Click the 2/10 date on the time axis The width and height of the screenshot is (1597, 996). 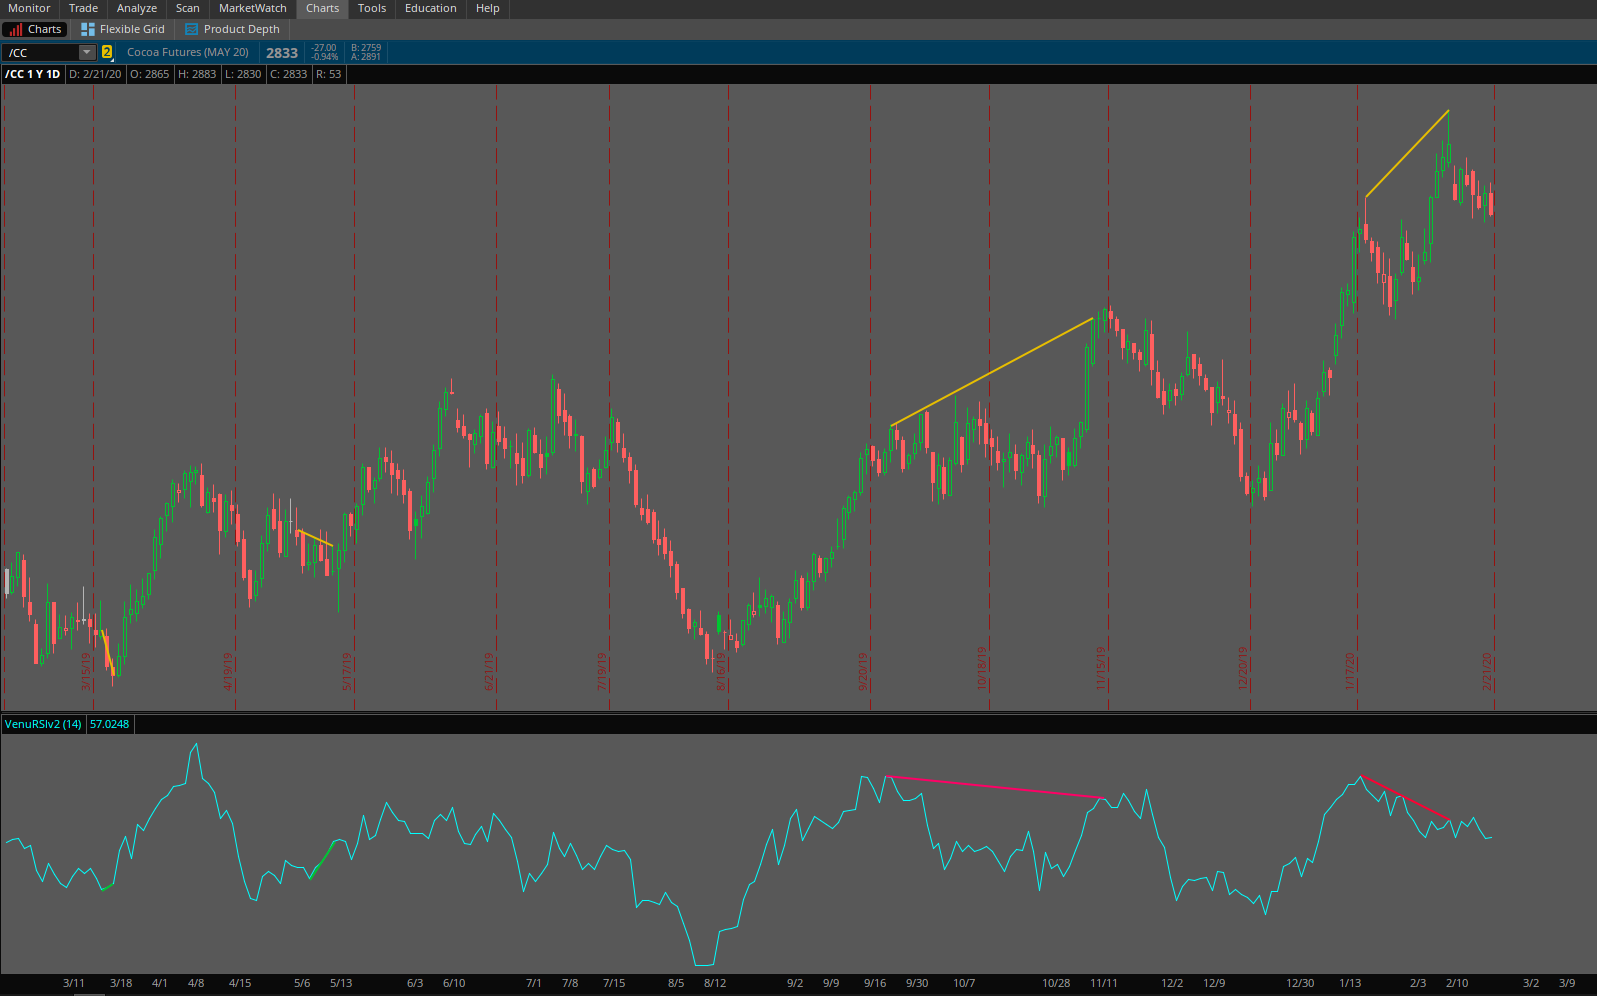(1457, 983)
